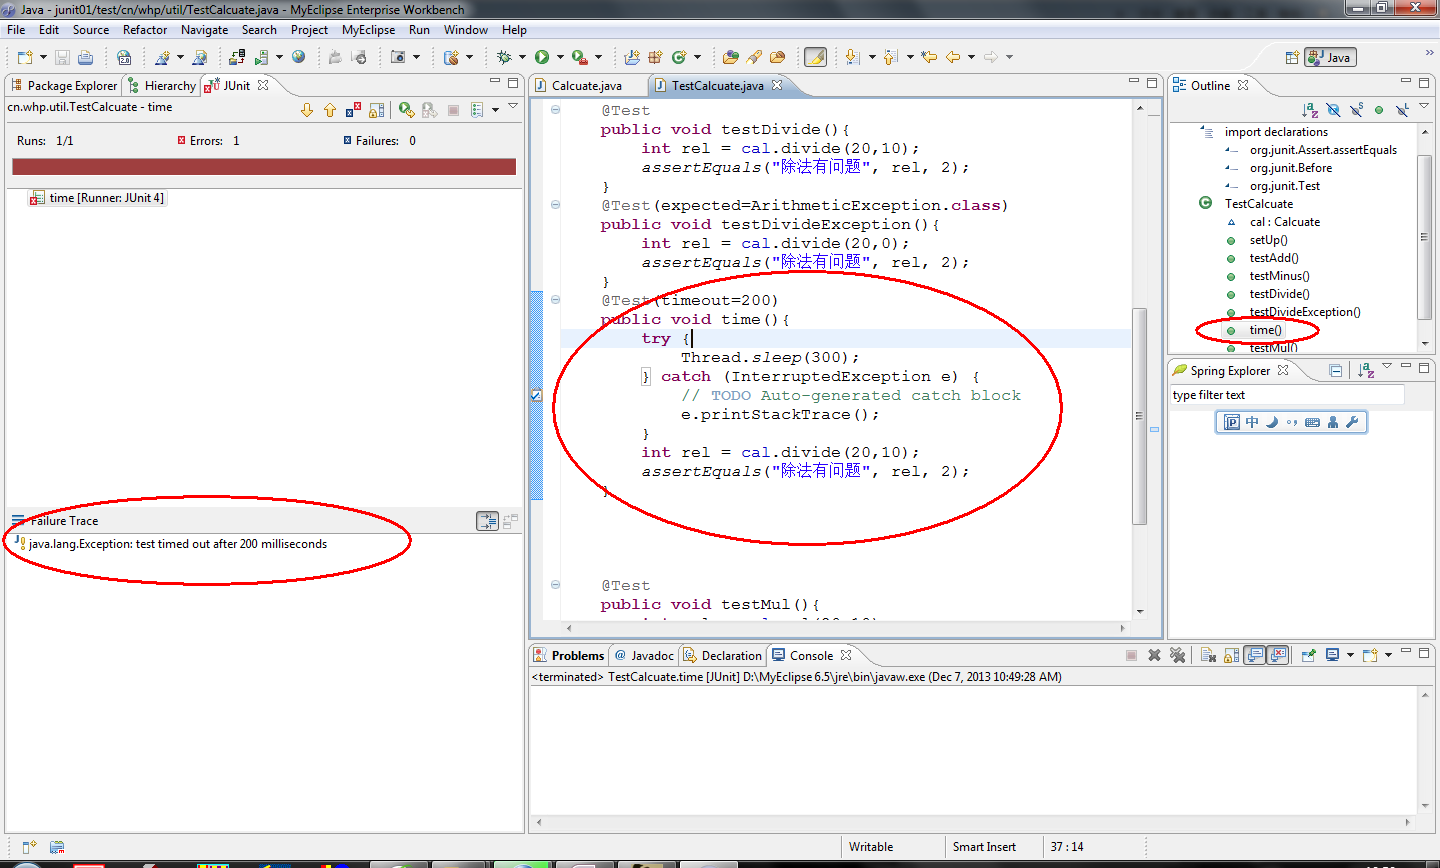Click the Open Type icon
This screenshot has width=1440, height=868.
click(x=731, y=57)
